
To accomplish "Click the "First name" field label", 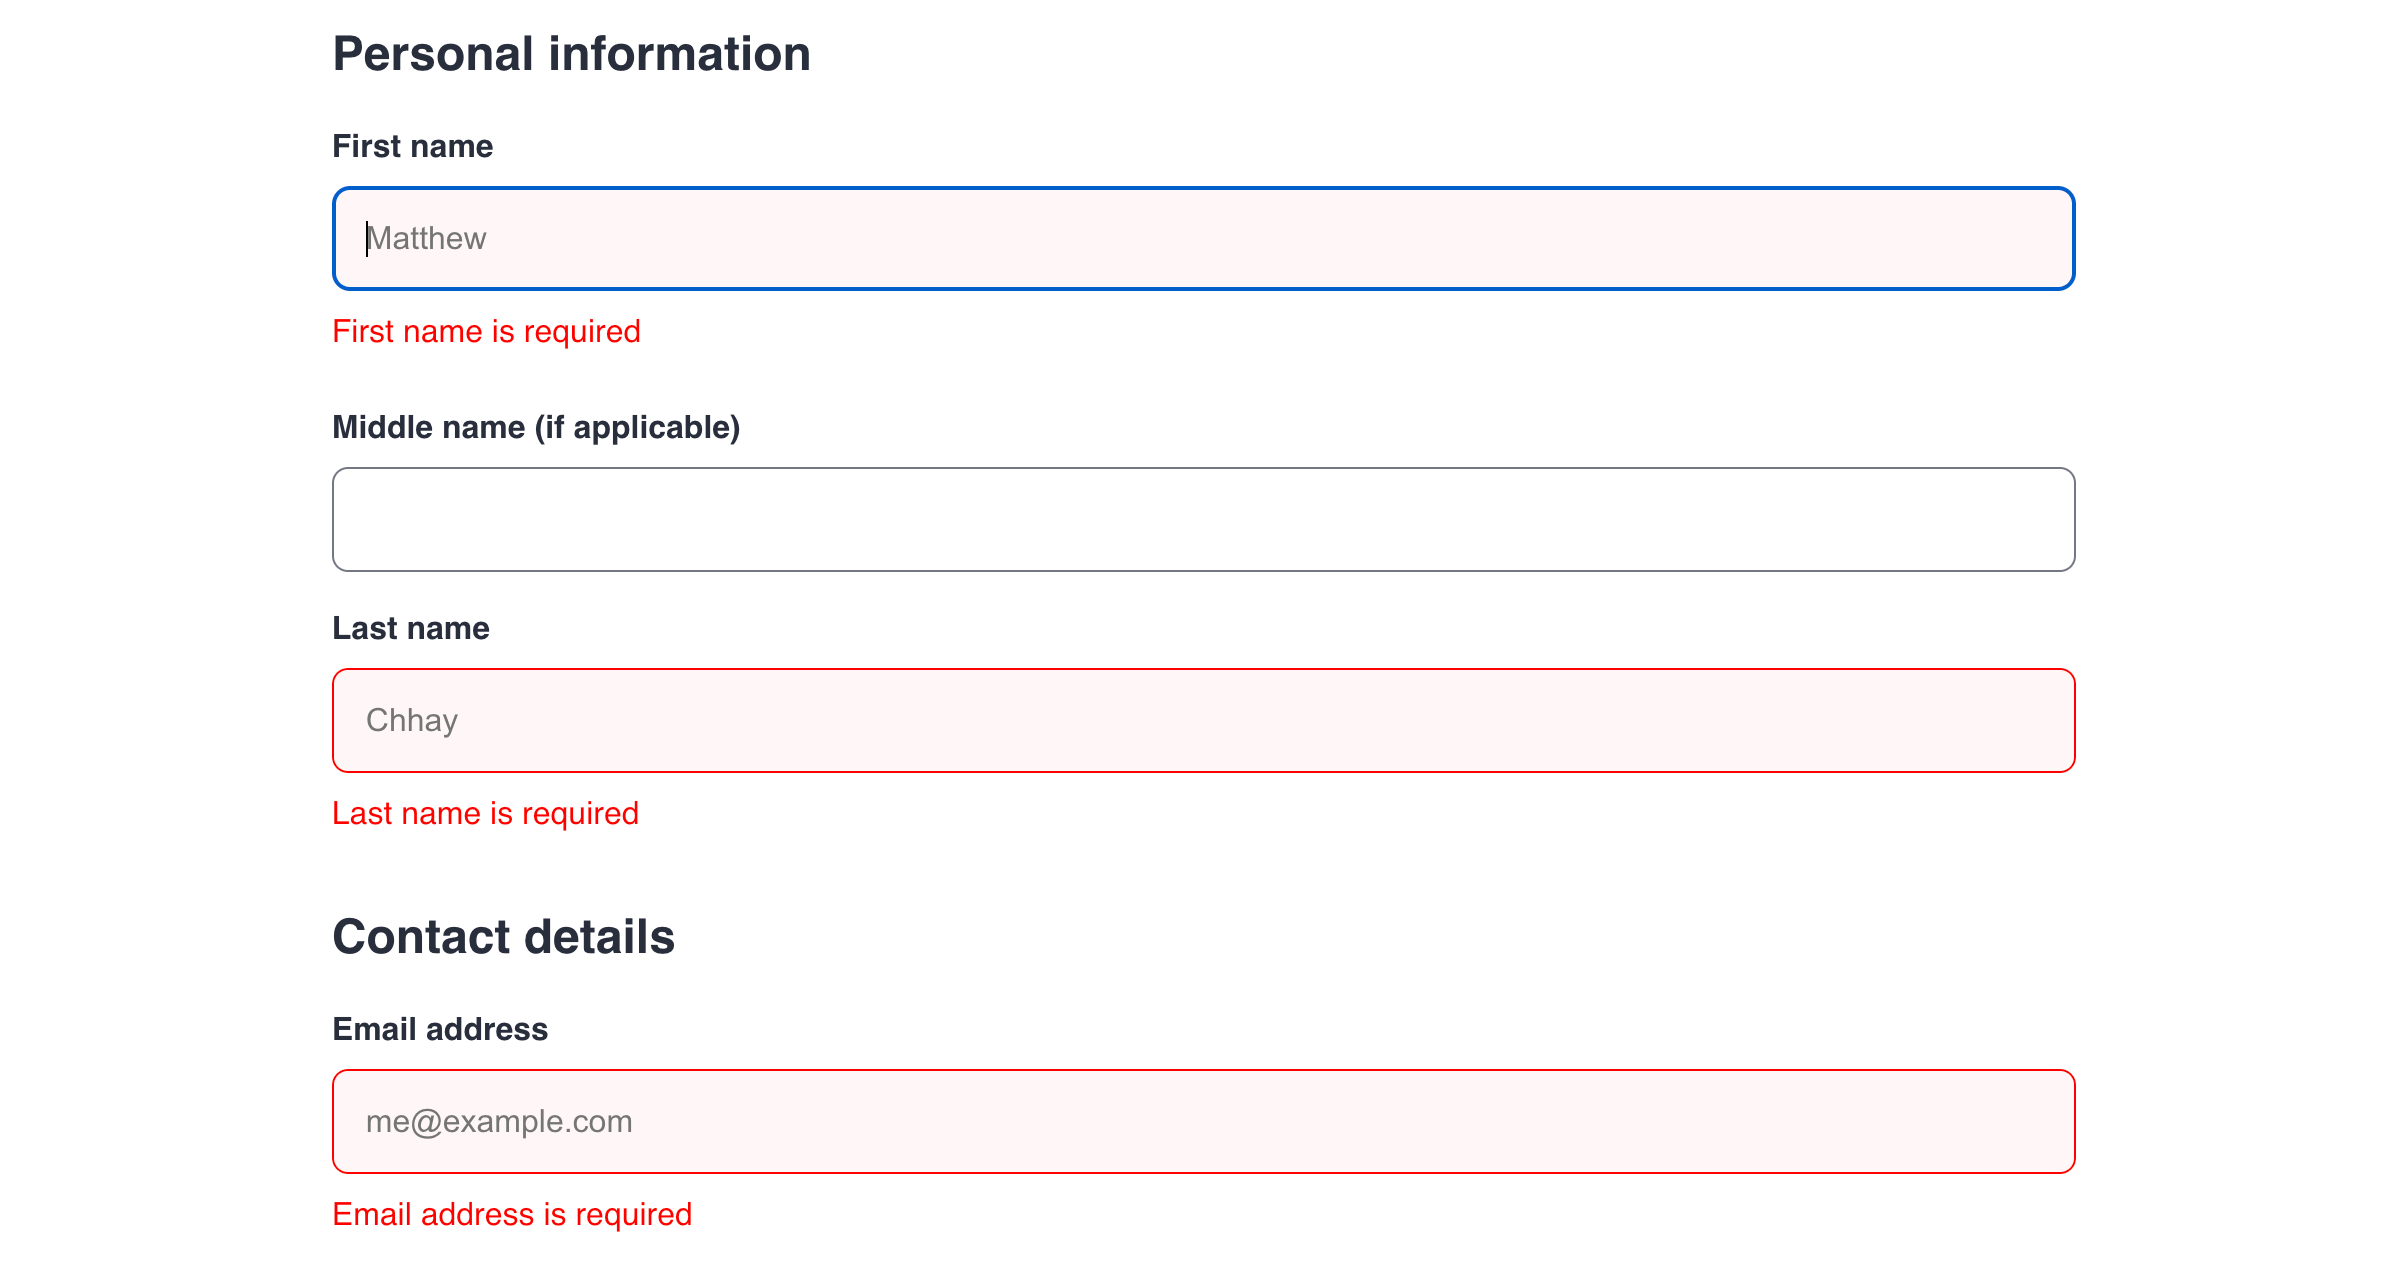I will [412, 146].
